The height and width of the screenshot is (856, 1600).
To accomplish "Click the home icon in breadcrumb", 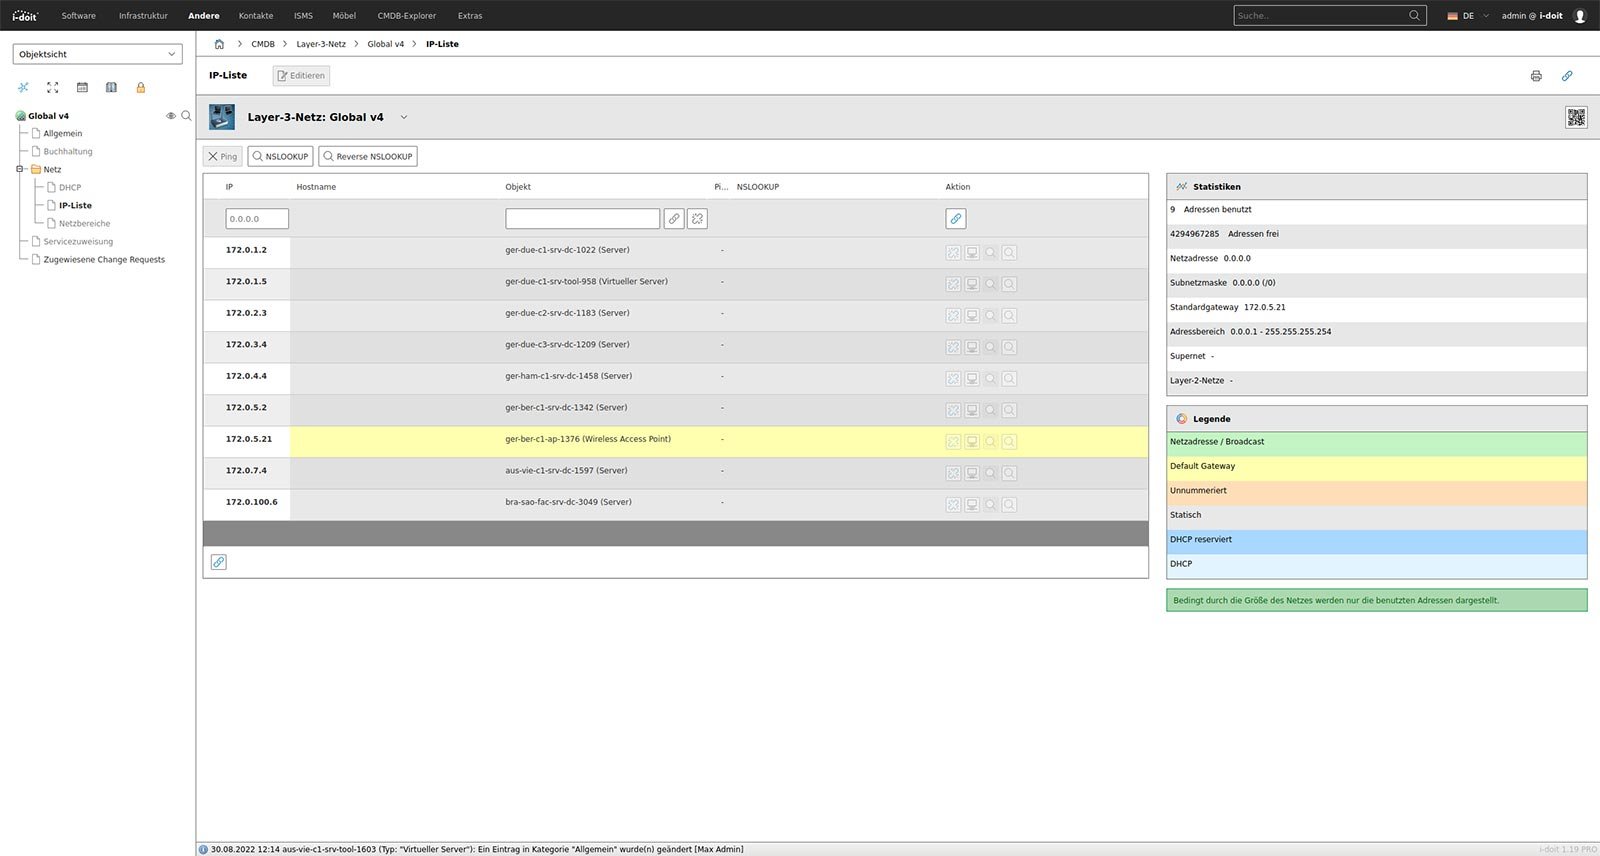I will 219,44.
